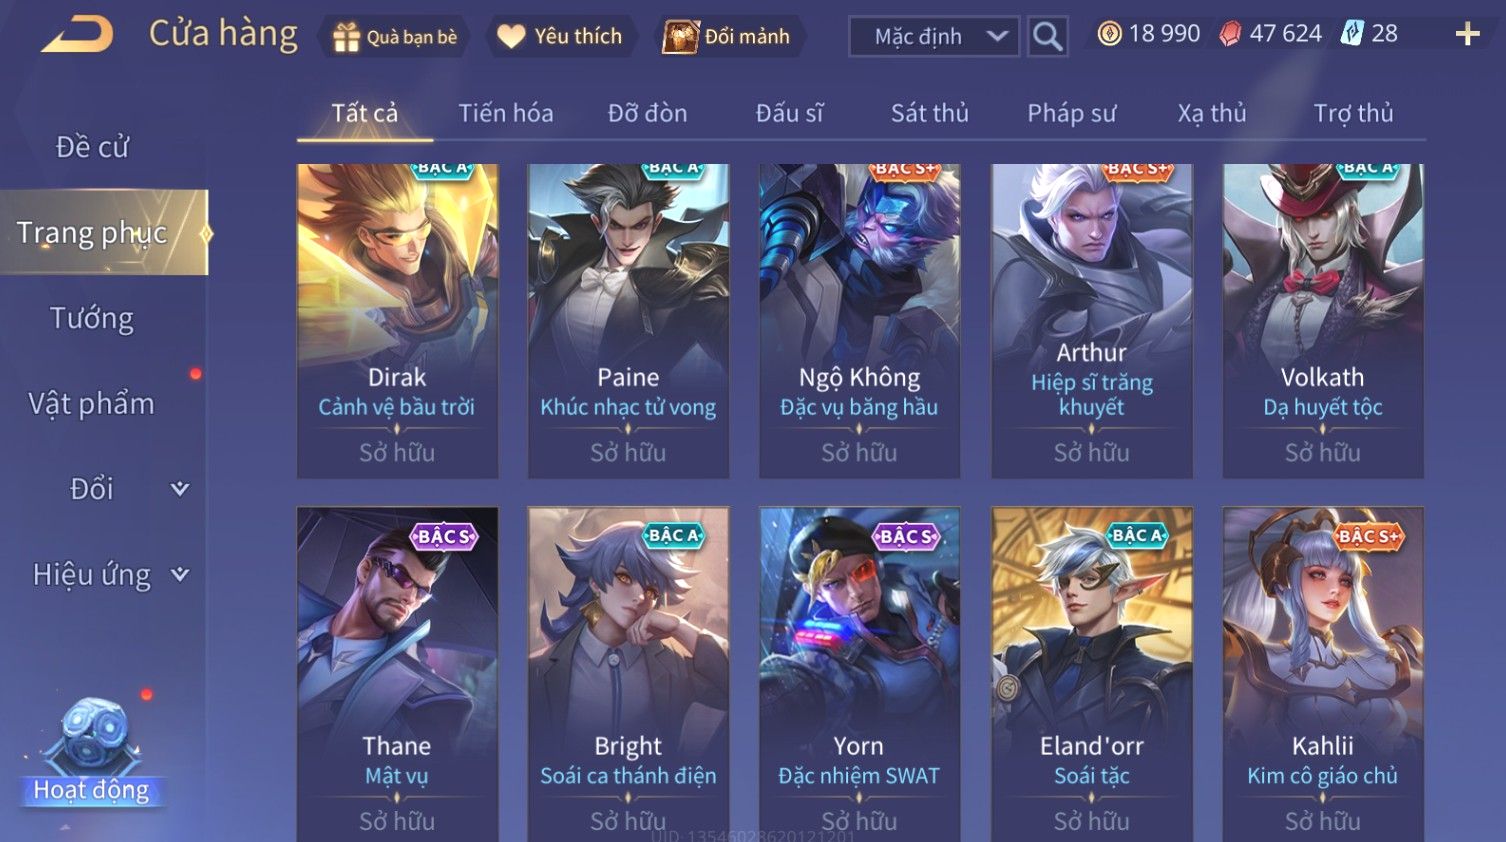The image size is (1506, 842).
Task: Click the back arrow icon
Action: click(x=77, y=35)
